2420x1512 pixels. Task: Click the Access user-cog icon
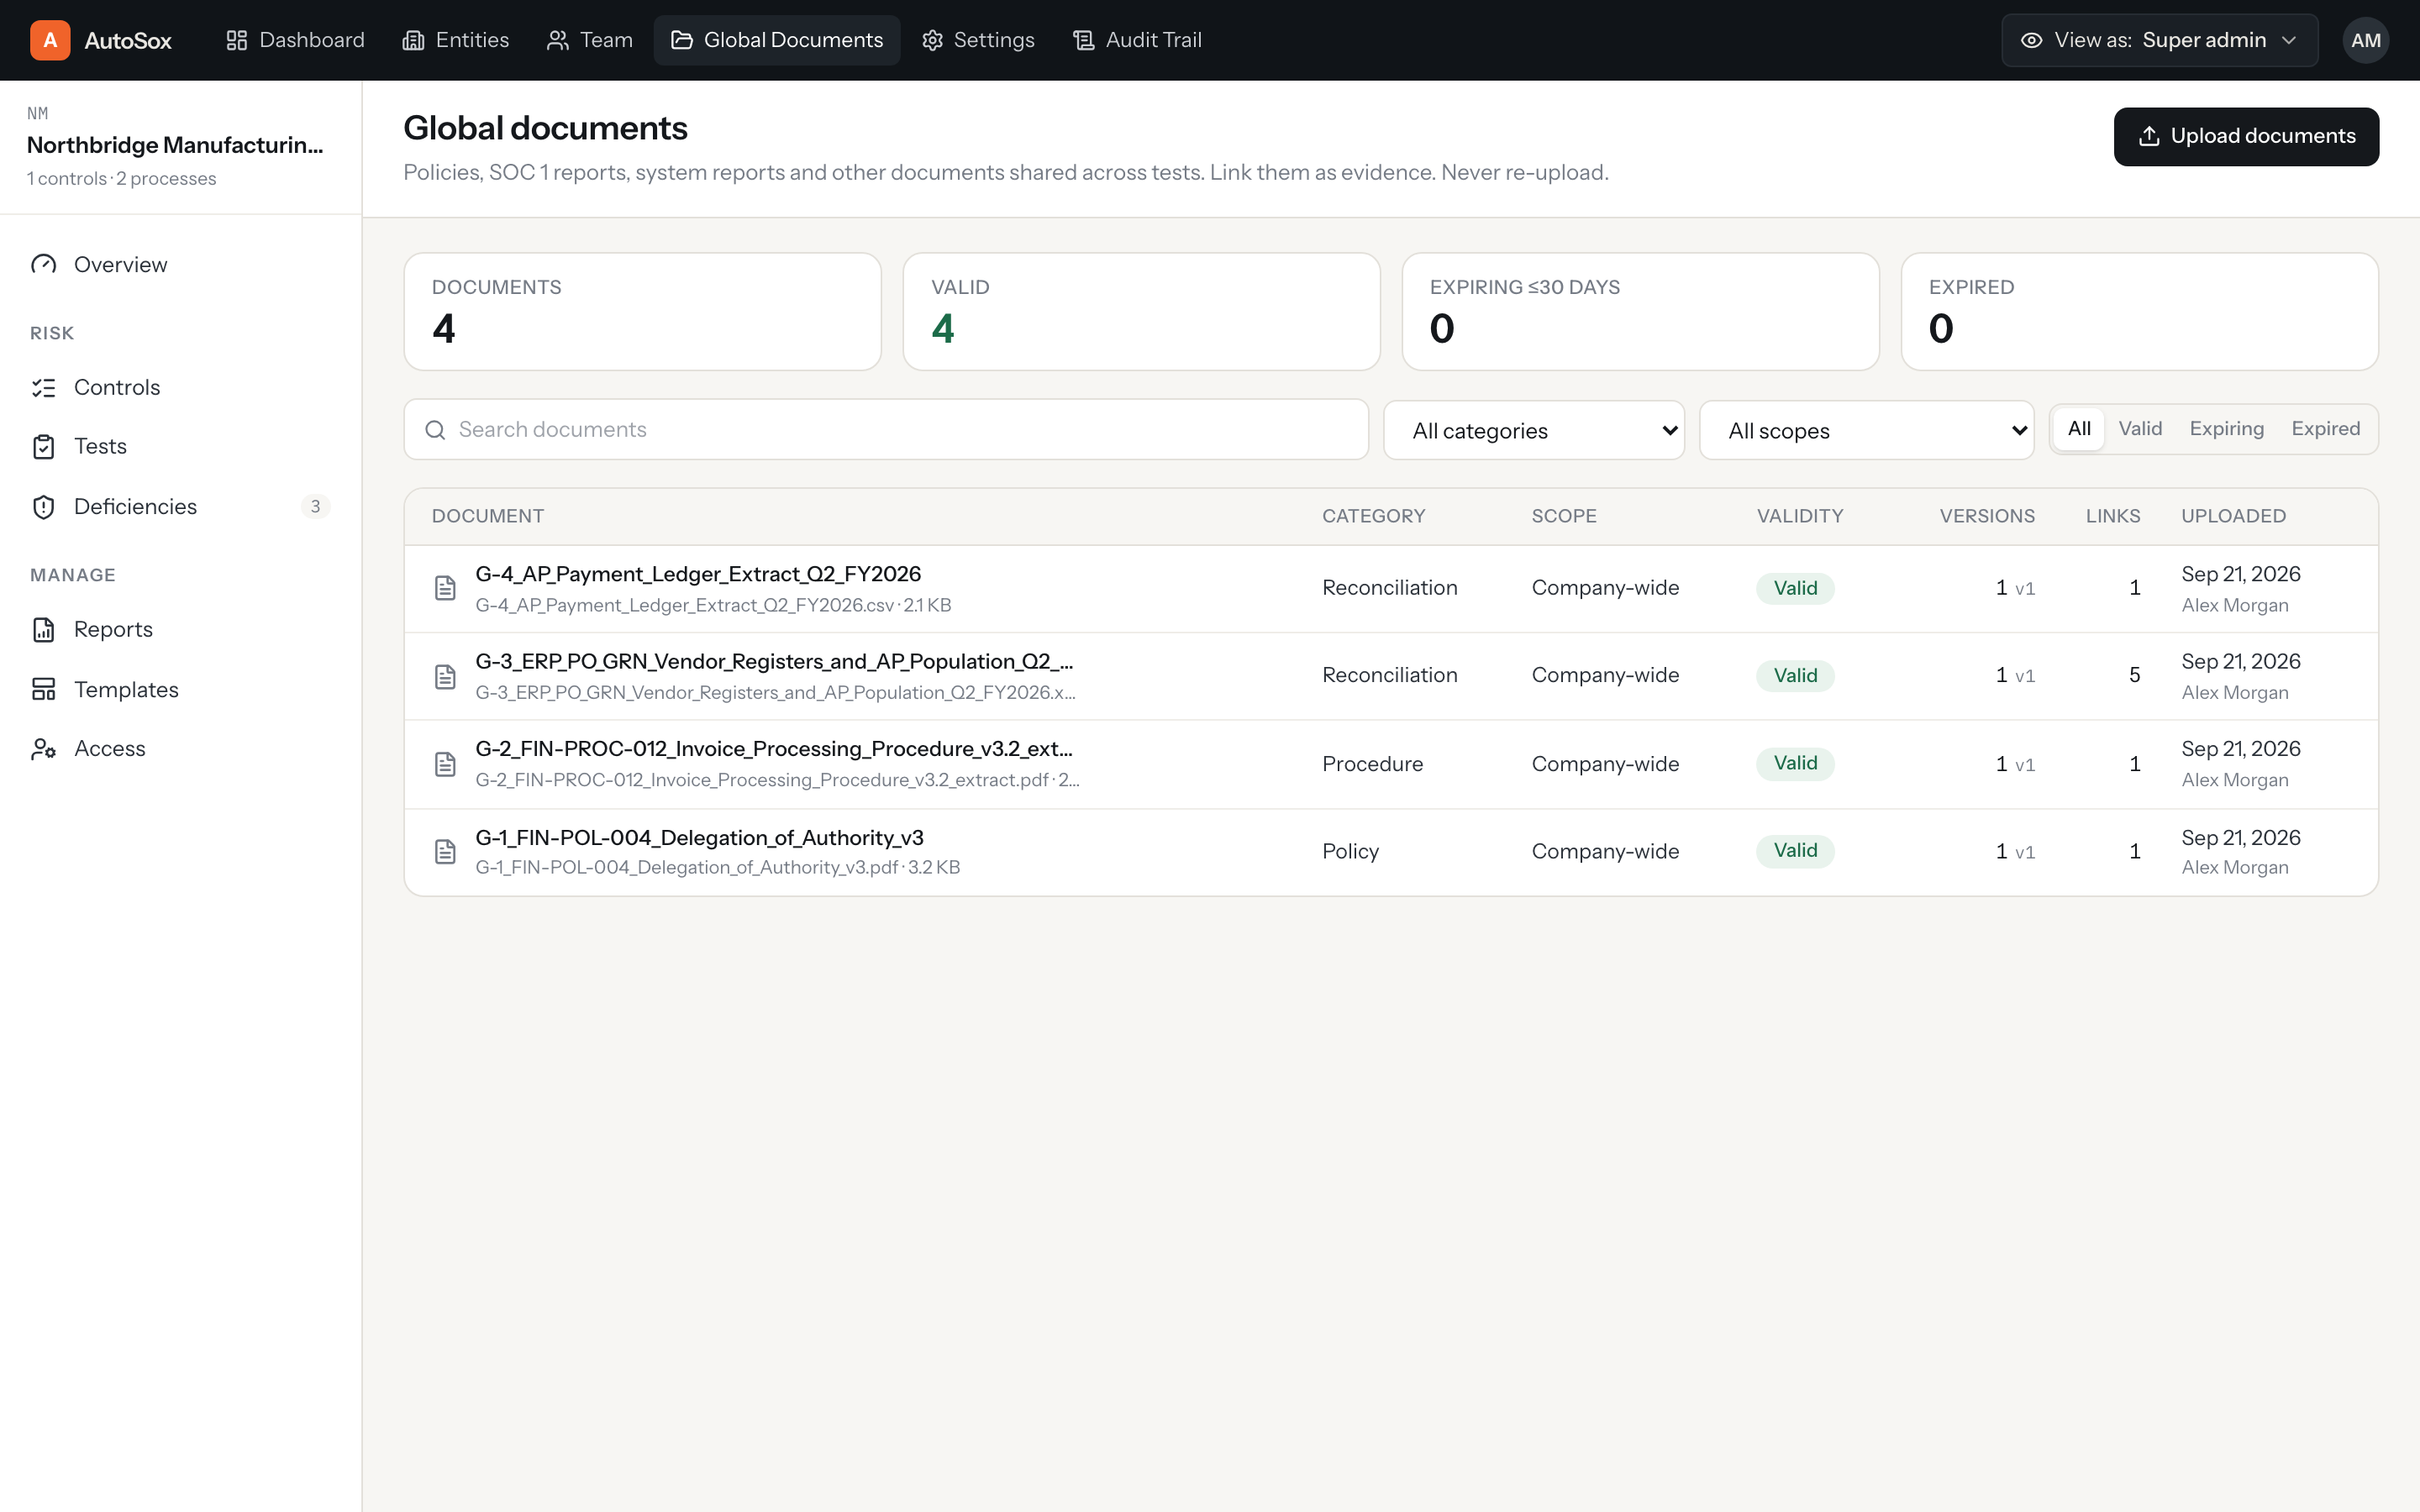click(x=43, y=748)
